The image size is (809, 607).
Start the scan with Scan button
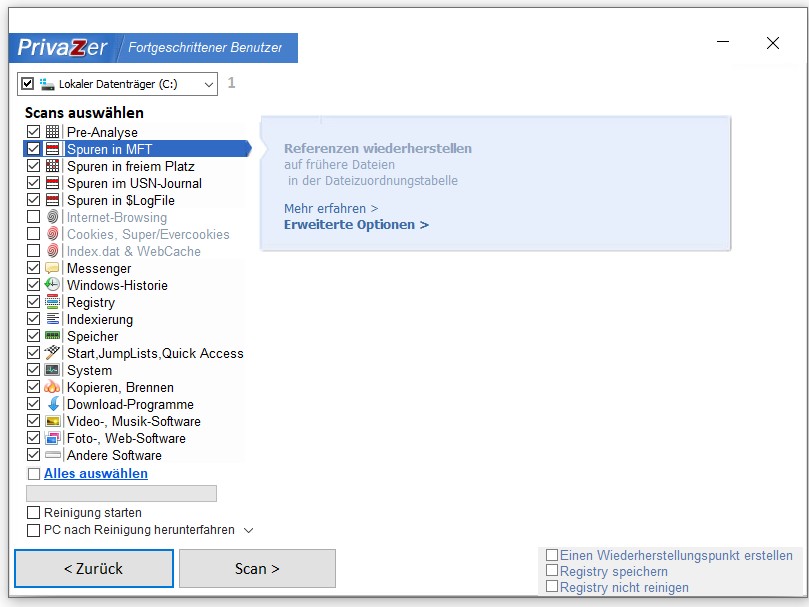coord(257,568)
